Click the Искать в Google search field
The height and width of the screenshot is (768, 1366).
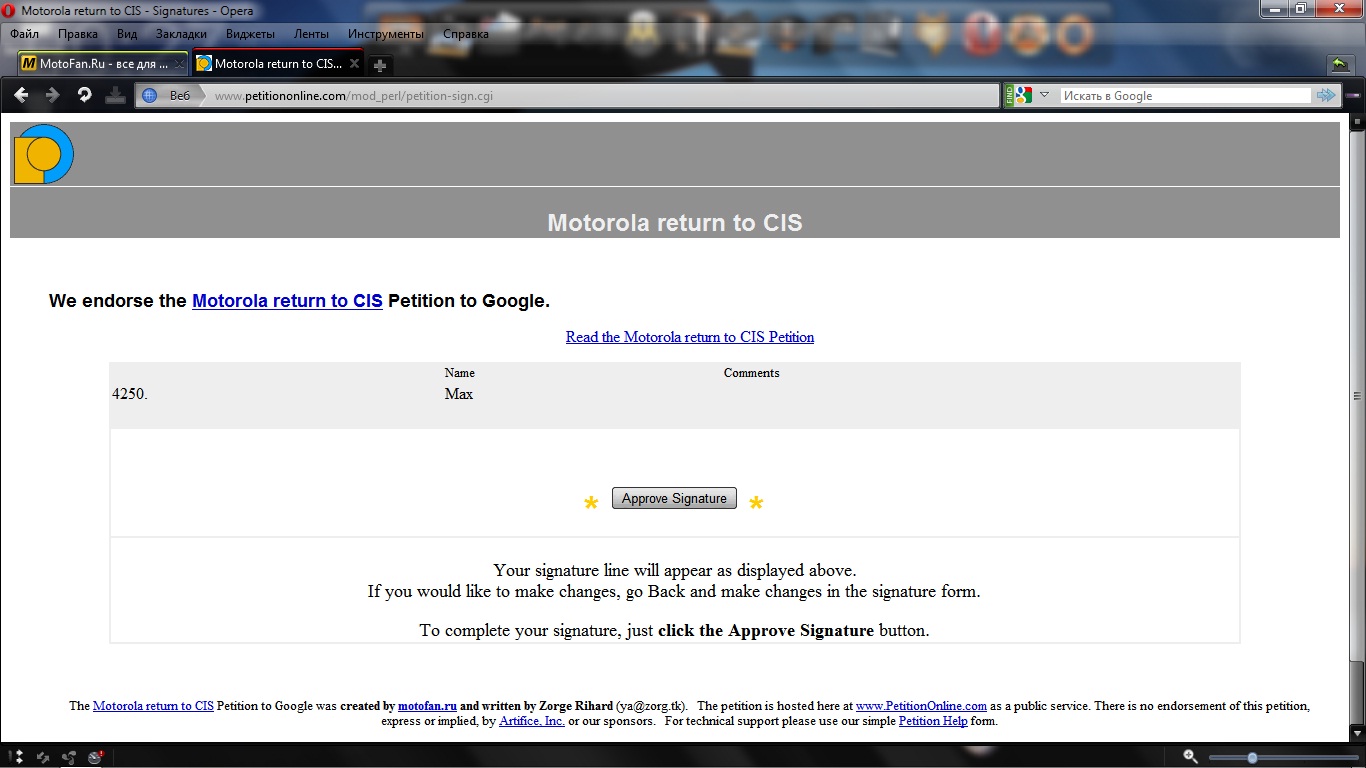[x=1184, y=96]
